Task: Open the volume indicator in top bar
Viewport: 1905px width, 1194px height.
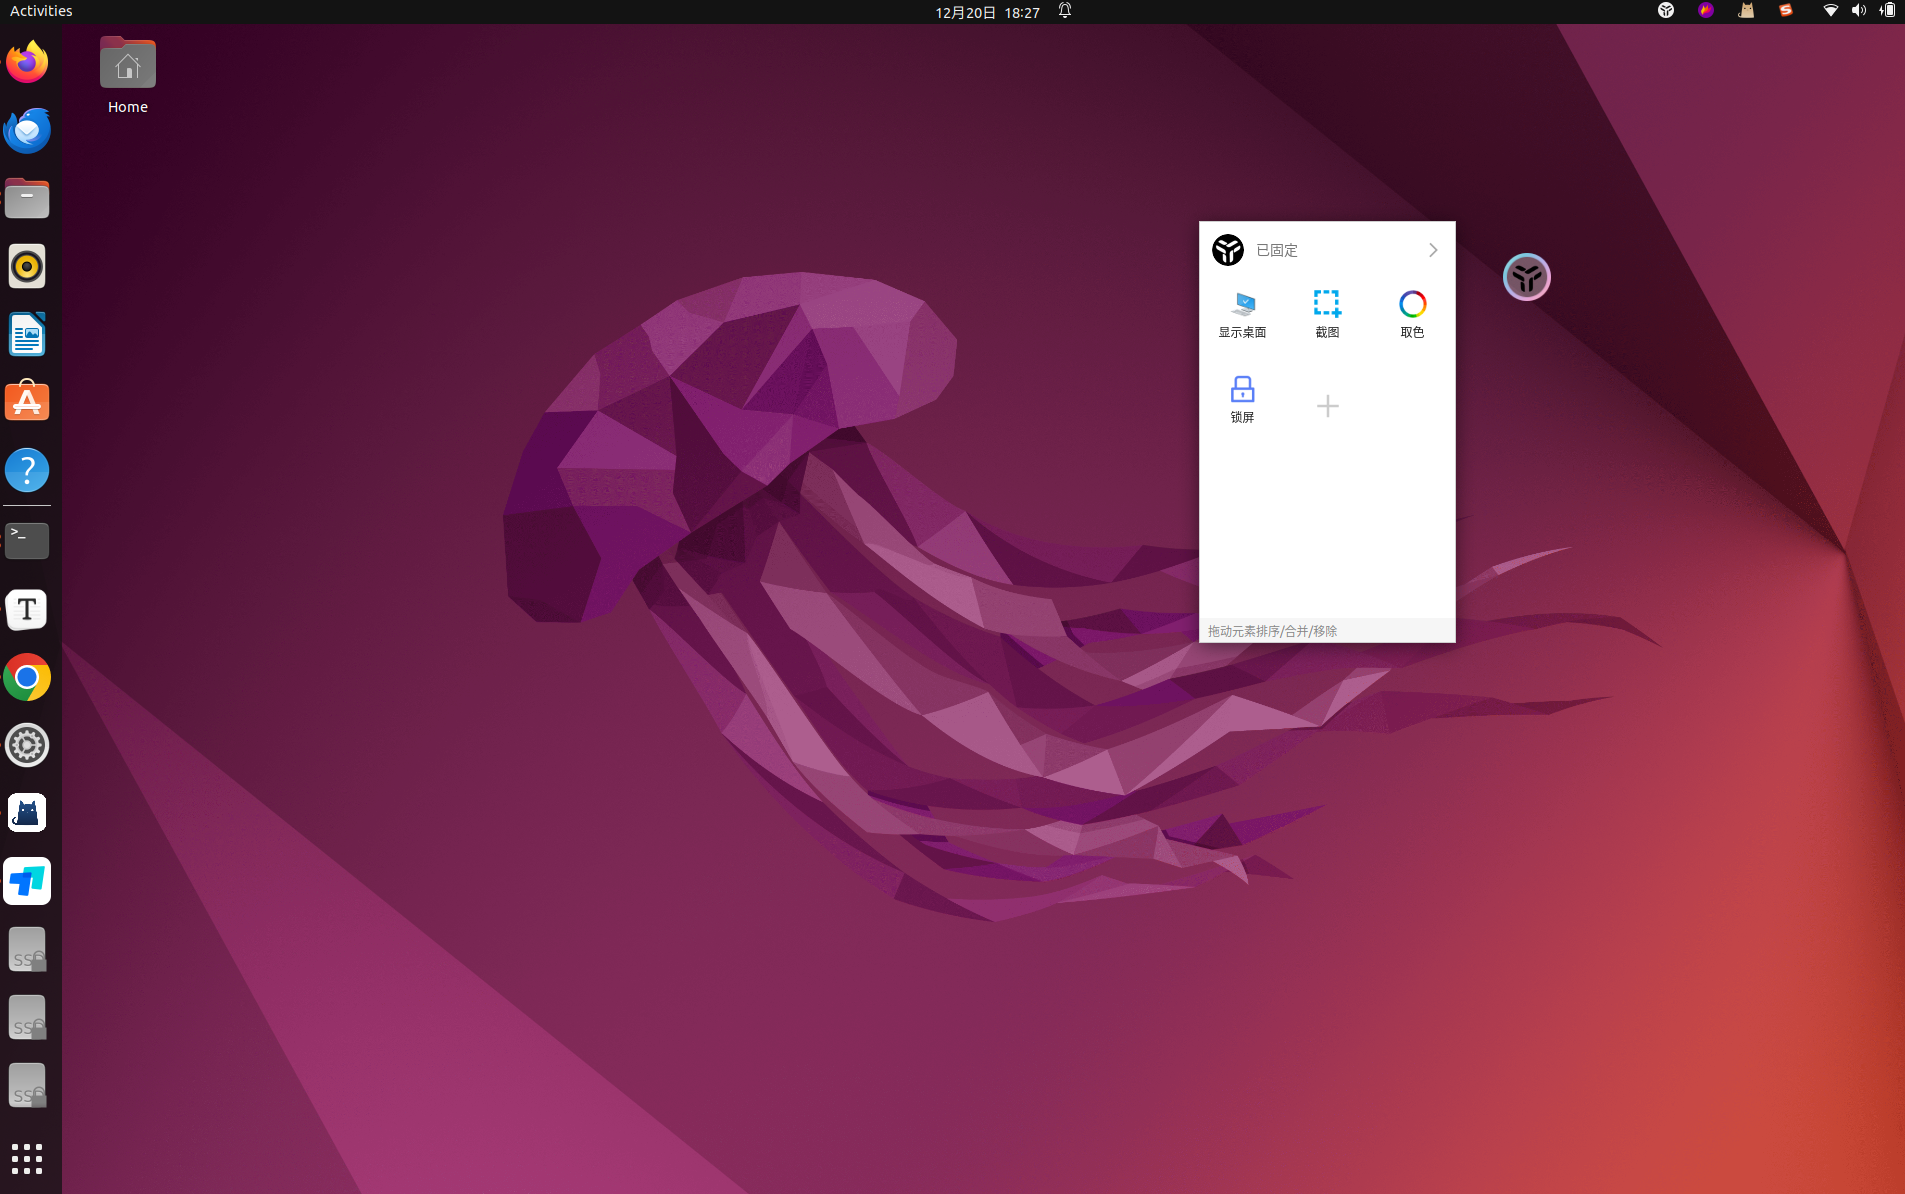Action: coord(1858,11)
